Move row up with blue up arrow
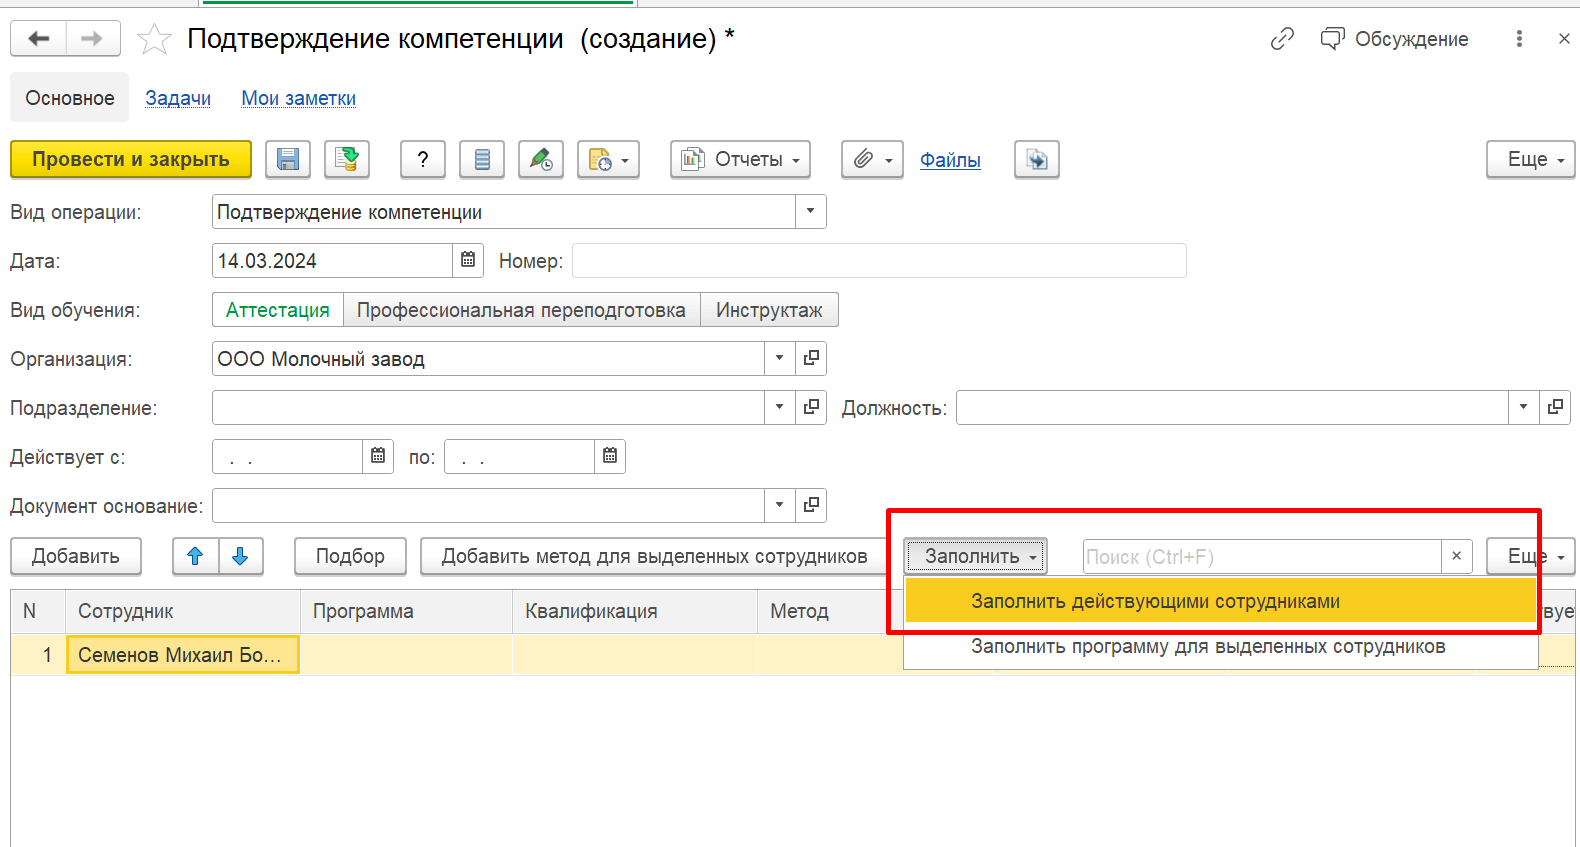 [195, 557]
